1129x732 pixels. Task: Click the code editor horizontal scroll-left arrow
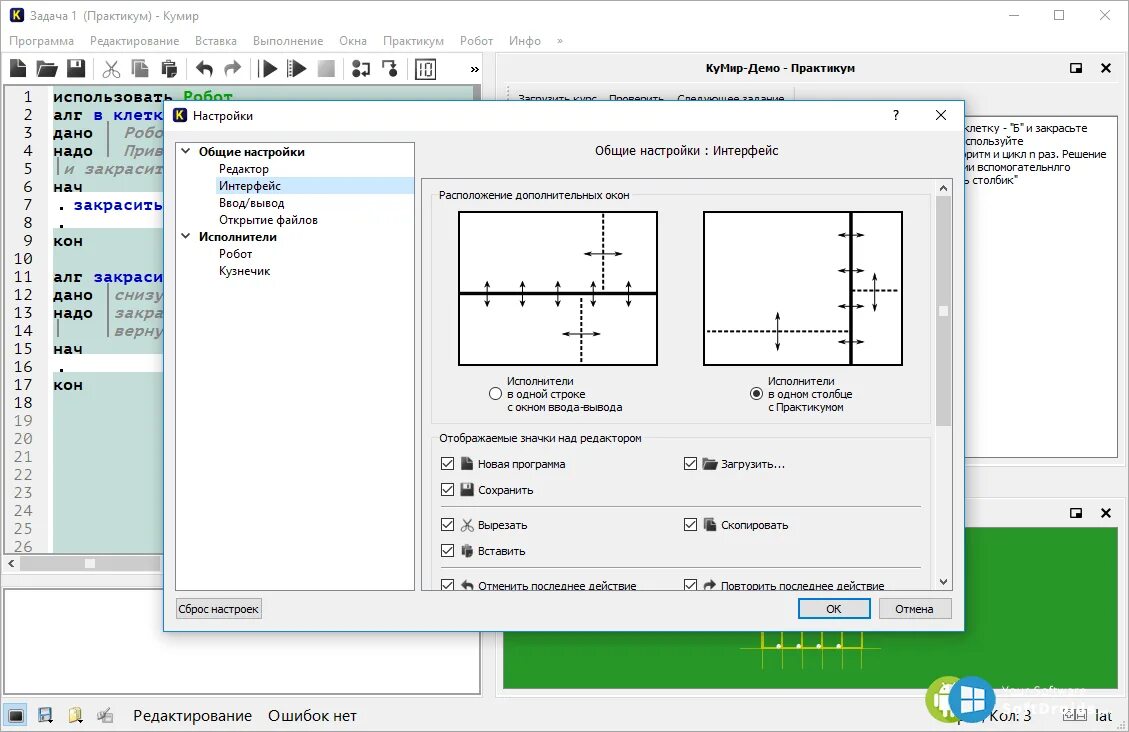coord(12,564)
